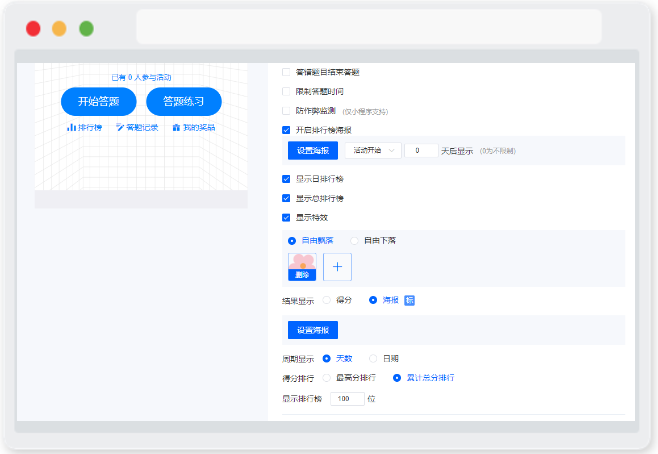Viewport: 658px width, 454px height.
Task: Focus the days field before 天后显示
Action: tap(421, 151)
